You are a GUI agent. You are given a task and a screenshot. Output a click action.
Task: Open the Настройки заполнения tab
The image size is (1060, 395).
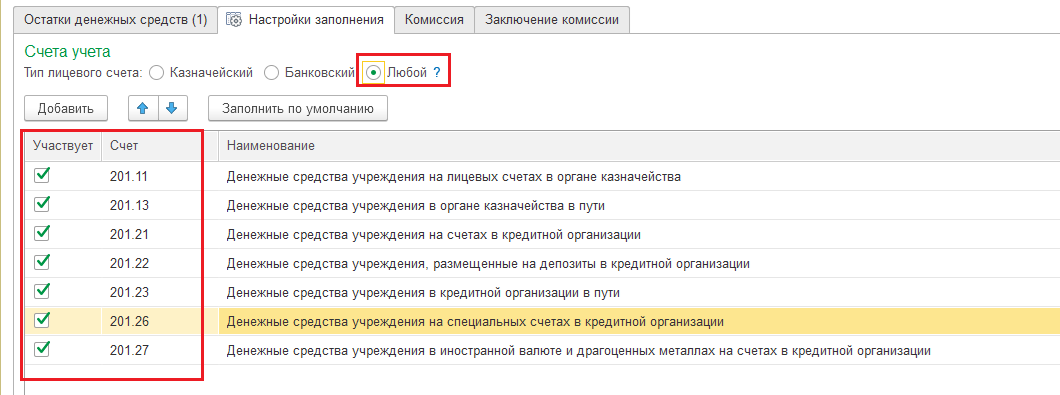[307, 20]
